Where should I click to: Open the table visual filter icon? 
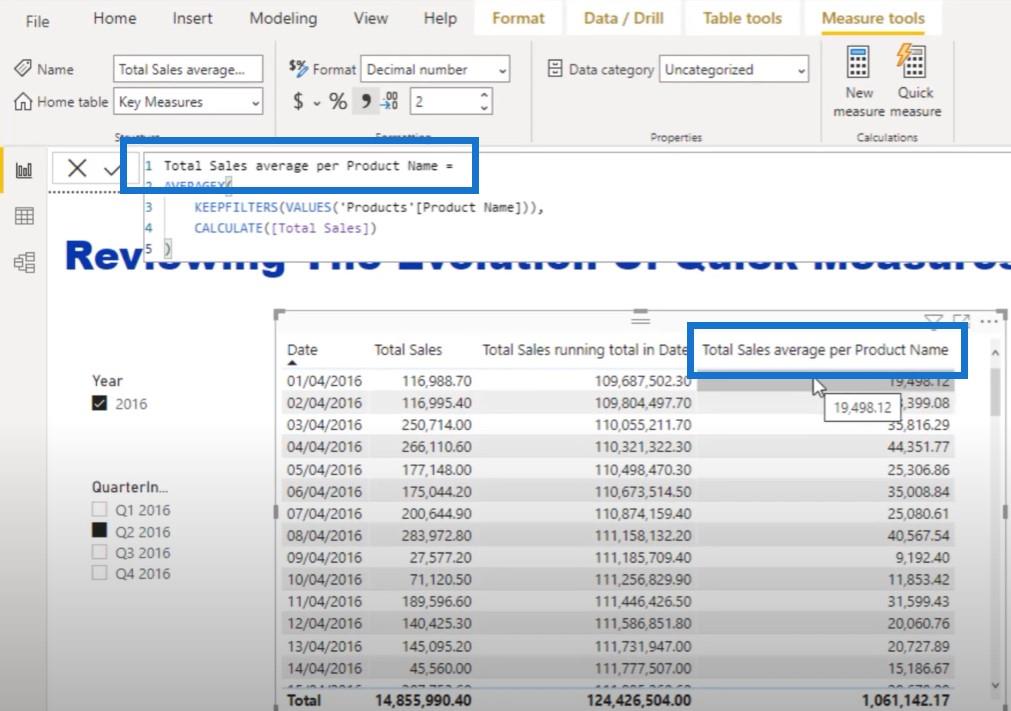pos(933,320)
